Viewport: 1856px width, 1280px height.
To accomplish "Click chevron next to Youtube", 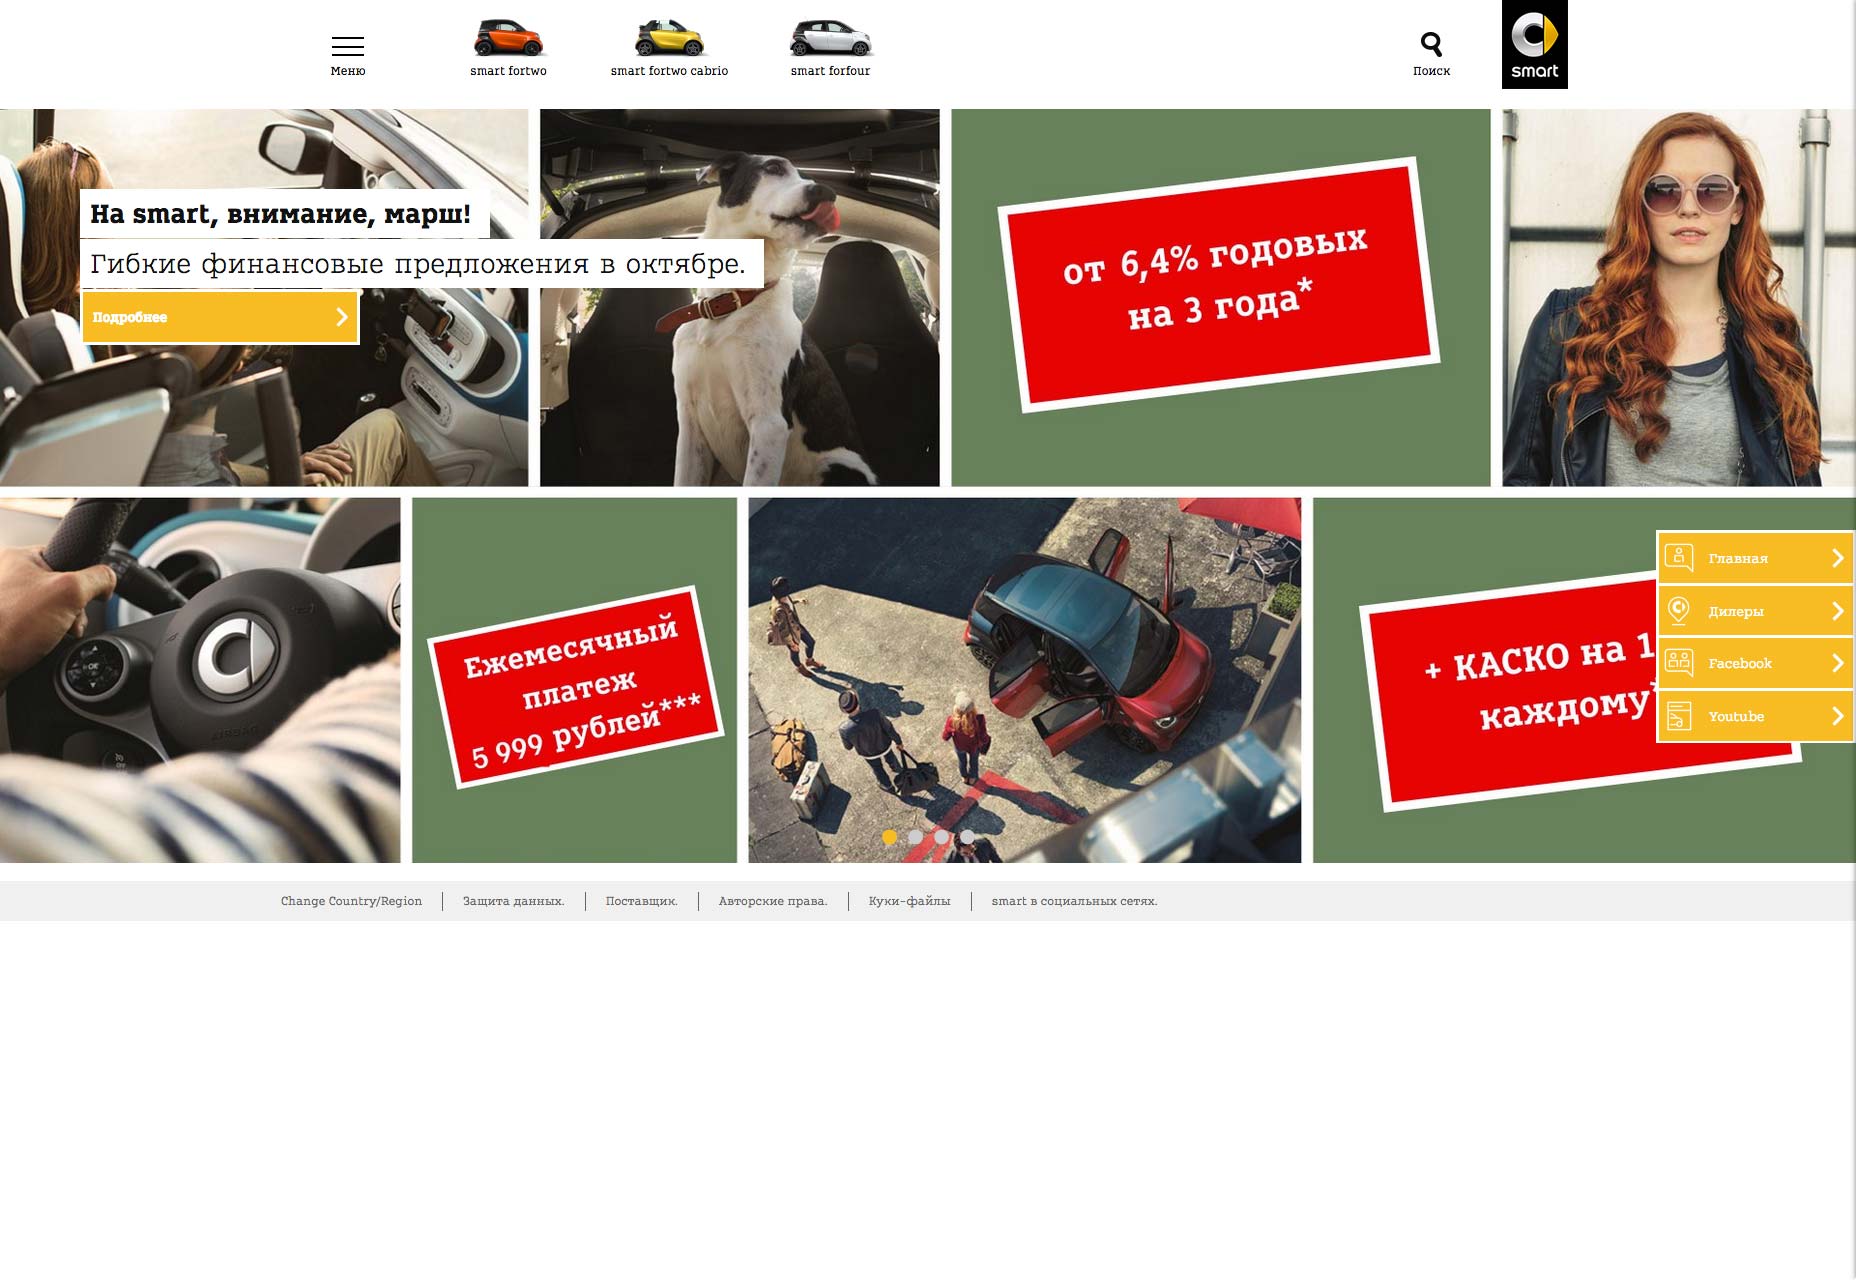I will tap(1837, 716).
